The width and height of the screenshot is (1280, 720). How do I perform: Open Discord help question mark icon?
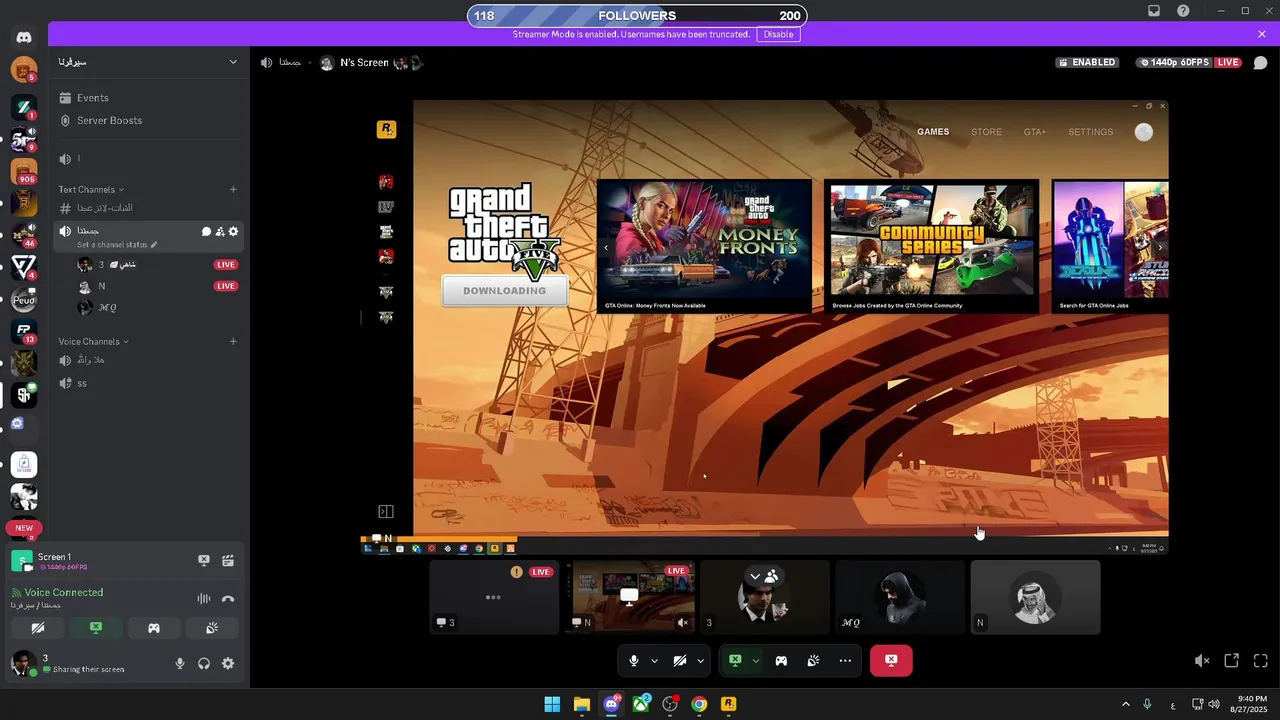click(x=1183, y=11)
